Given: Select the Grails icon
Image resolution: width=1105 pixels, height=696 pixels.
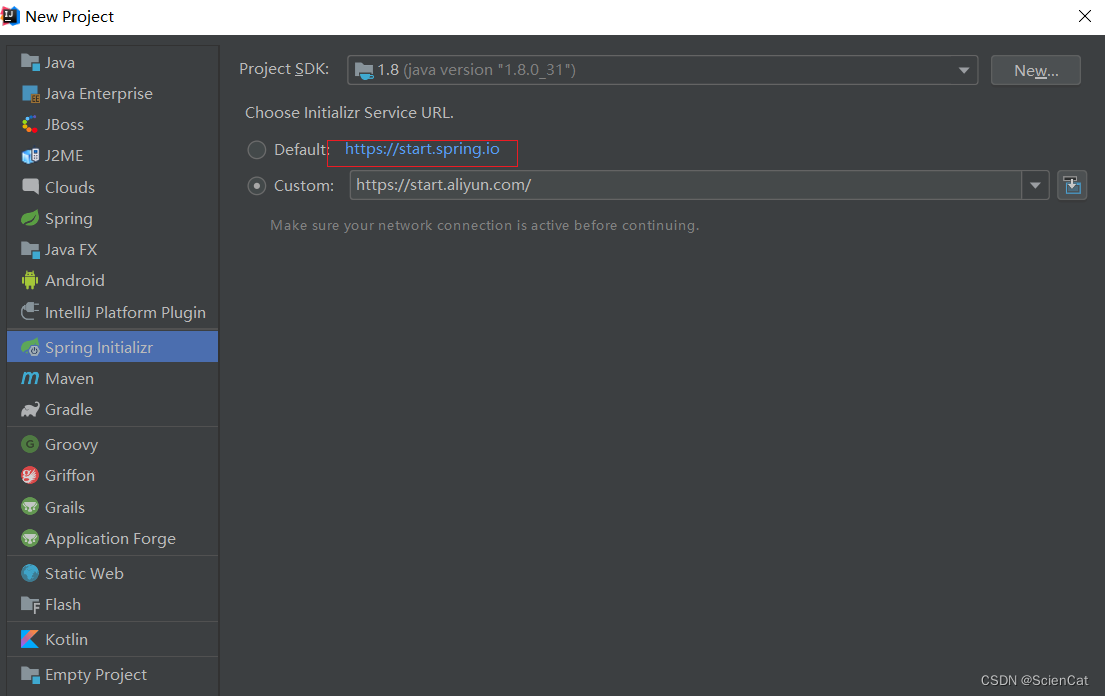Looking at the screenshot, I should pyautogui.click(x=30, y=507).
